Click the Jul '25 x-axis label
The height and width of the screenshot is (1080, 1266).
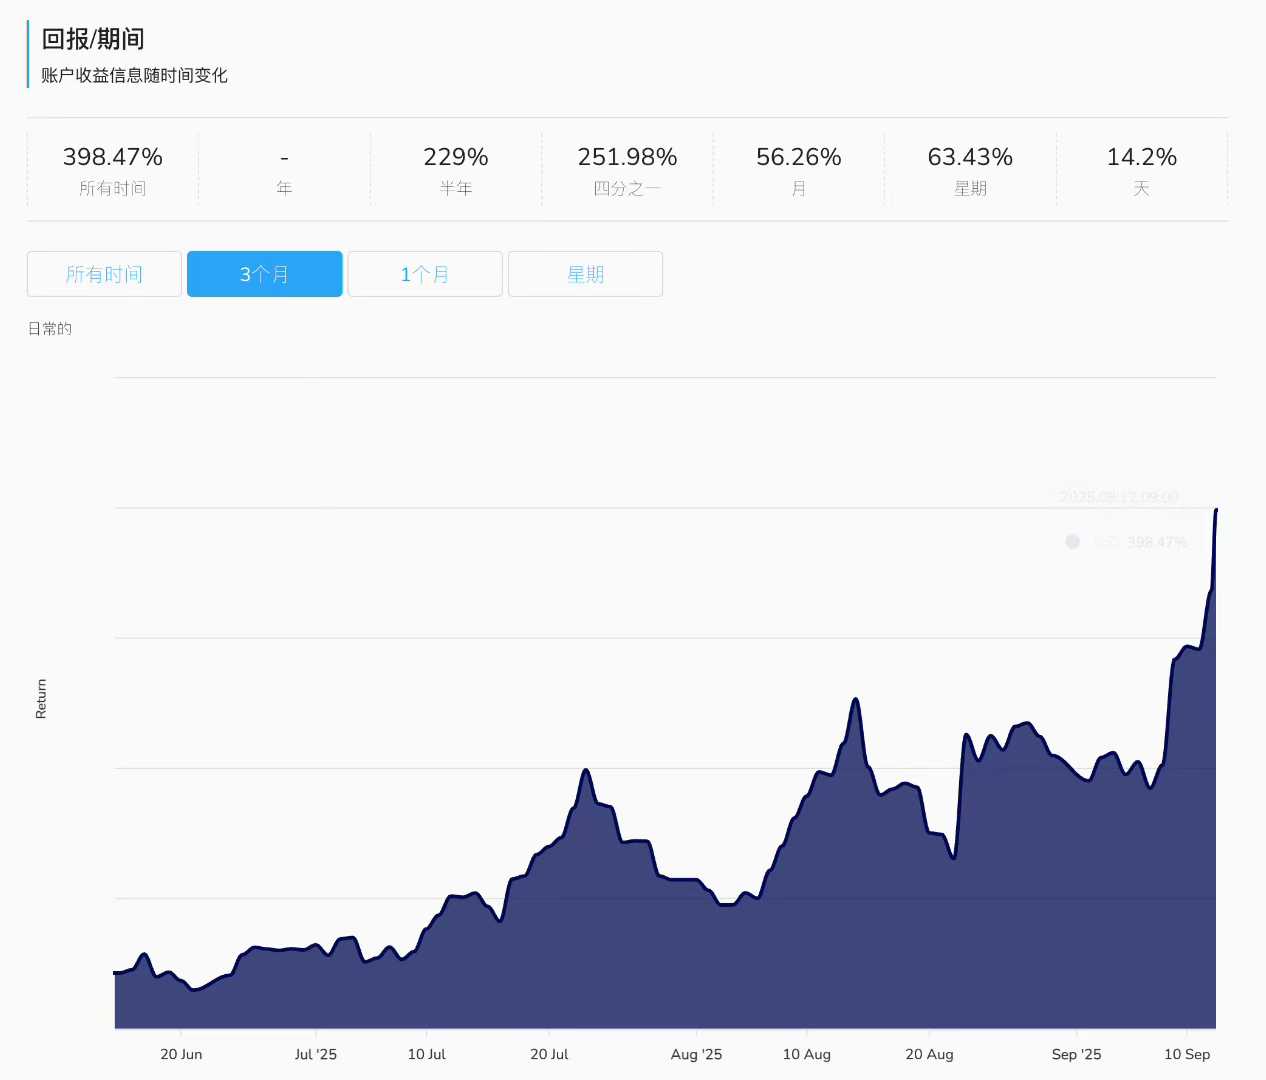click(316, 1054)
